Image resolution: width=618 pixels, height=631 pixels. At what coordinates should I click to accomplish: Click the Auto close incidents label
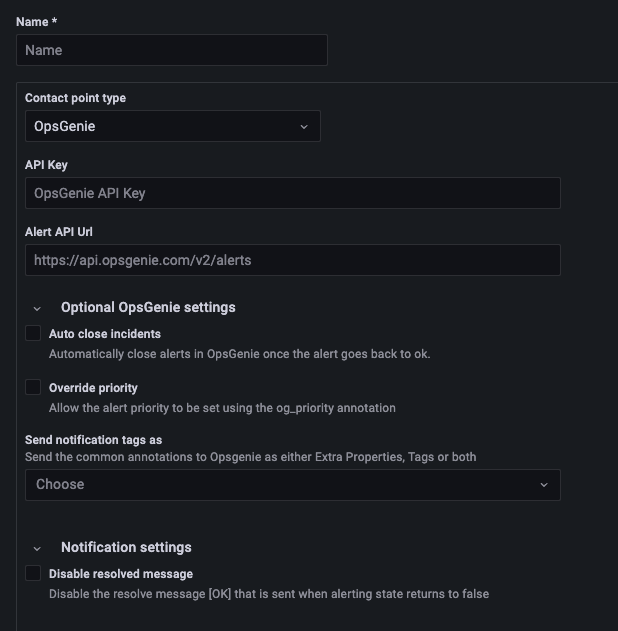(105, 334)
